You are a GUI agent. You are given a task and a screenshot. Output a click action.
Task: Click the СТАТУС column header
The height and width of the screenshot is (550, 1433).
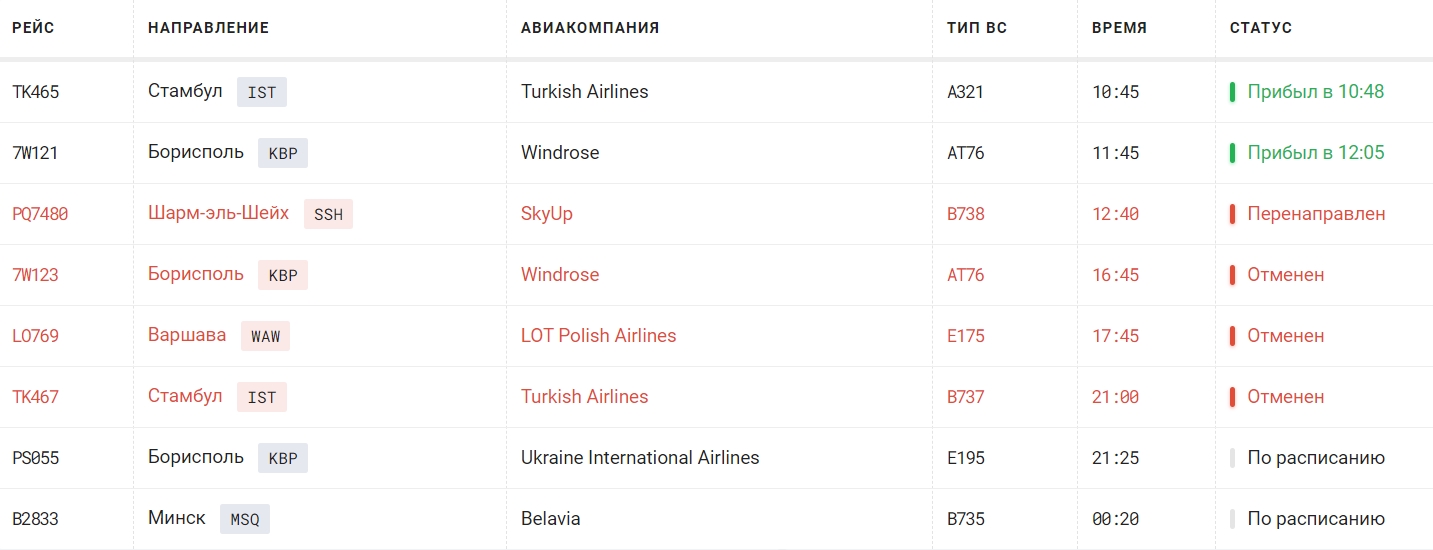(1260, 28)
